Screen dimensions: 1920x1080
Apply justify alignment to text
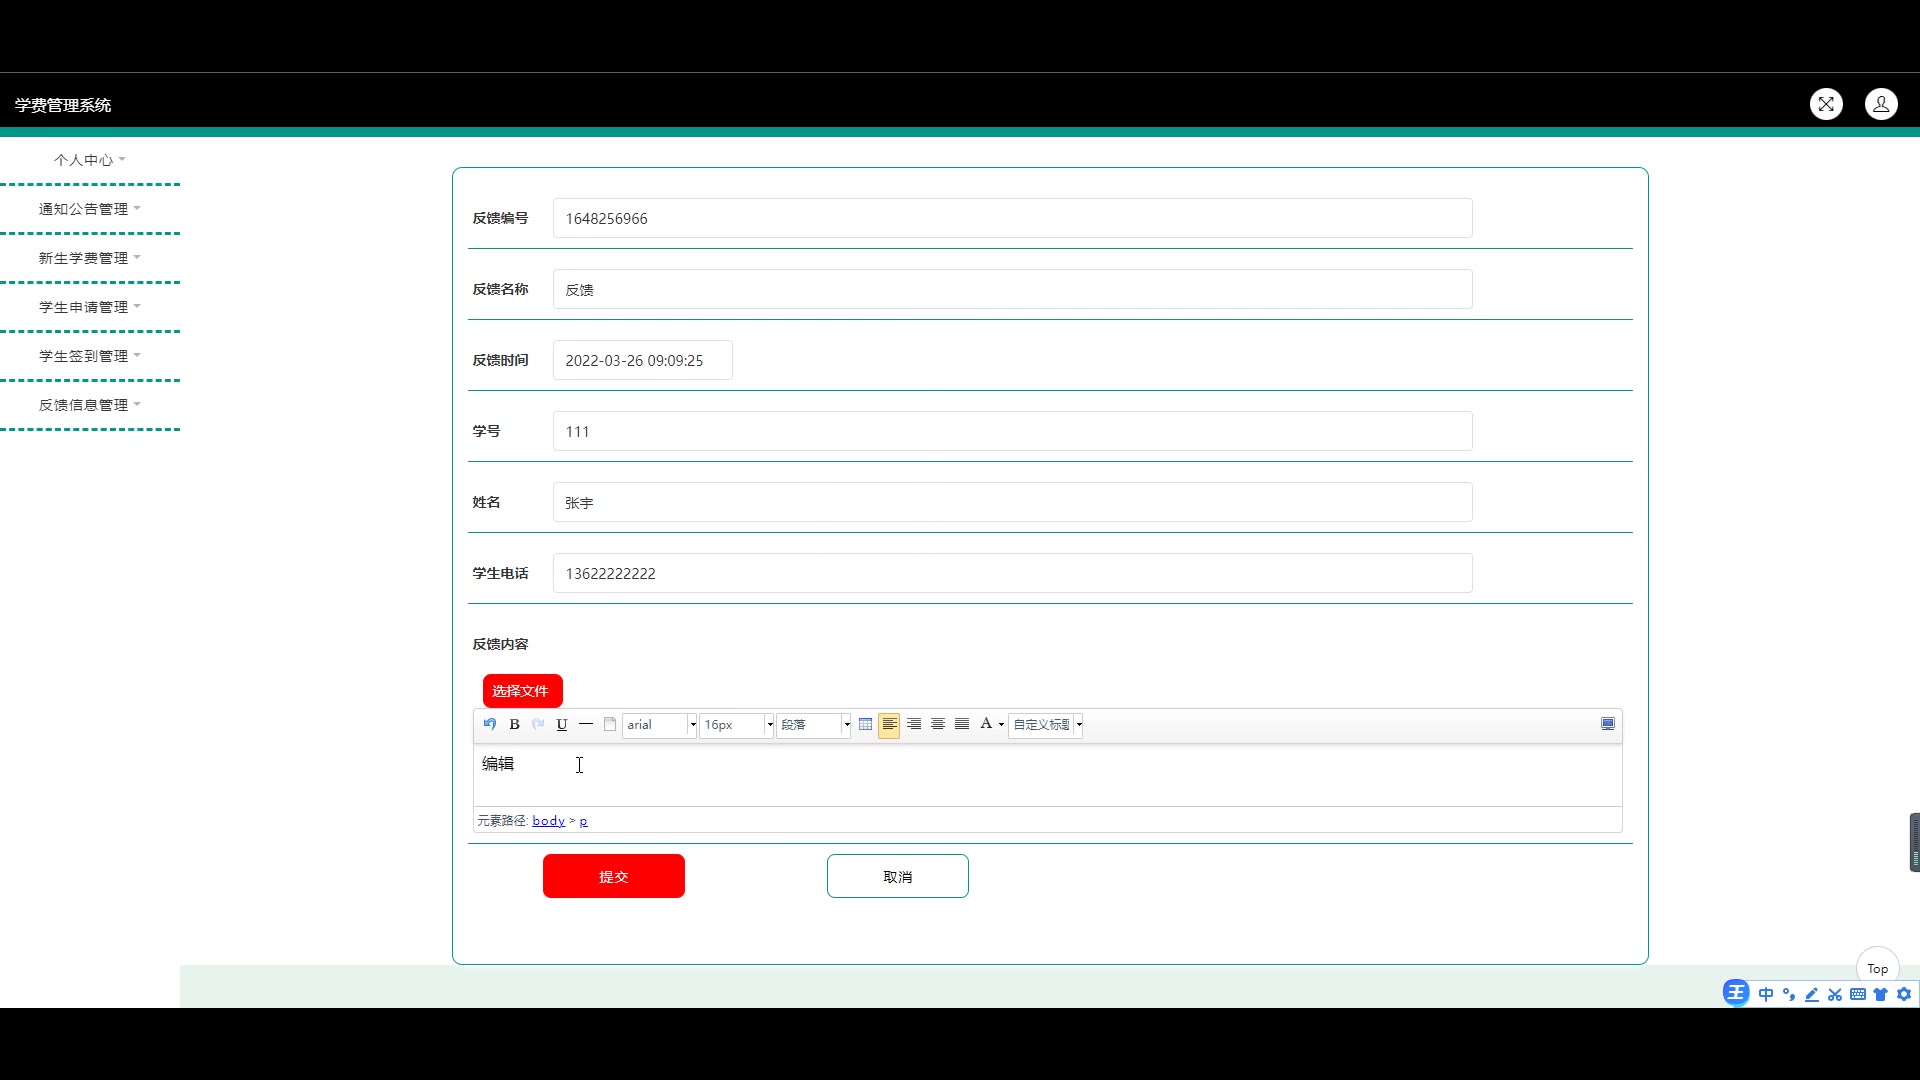click(962, 724)
